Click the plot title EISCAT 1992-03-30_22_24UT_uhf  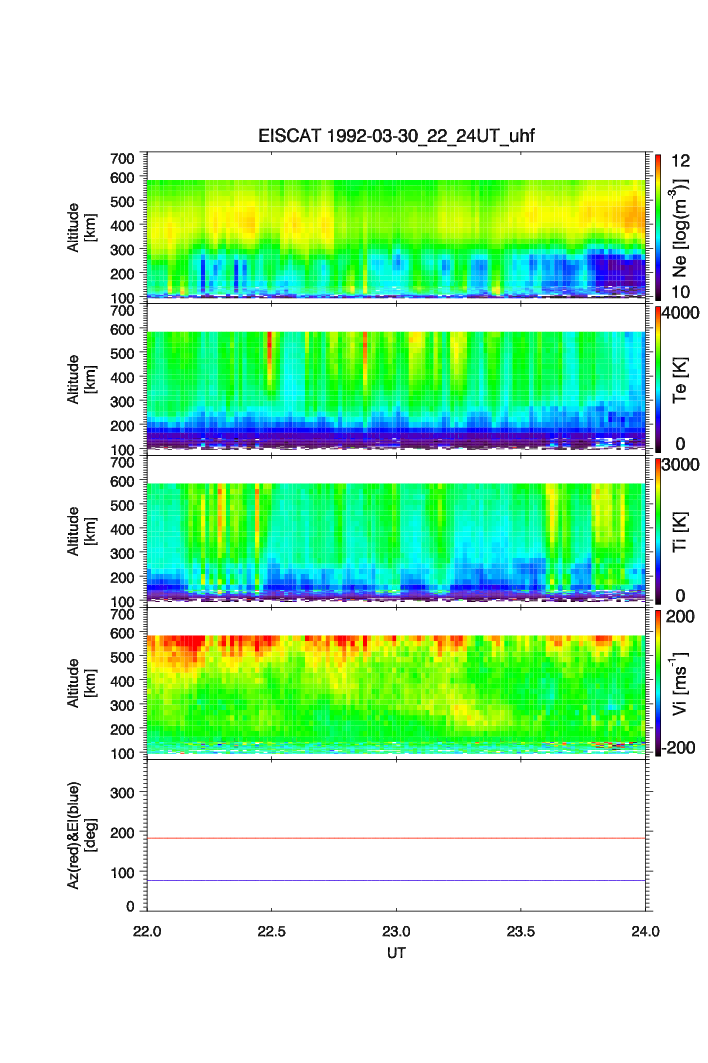(396, 136)
